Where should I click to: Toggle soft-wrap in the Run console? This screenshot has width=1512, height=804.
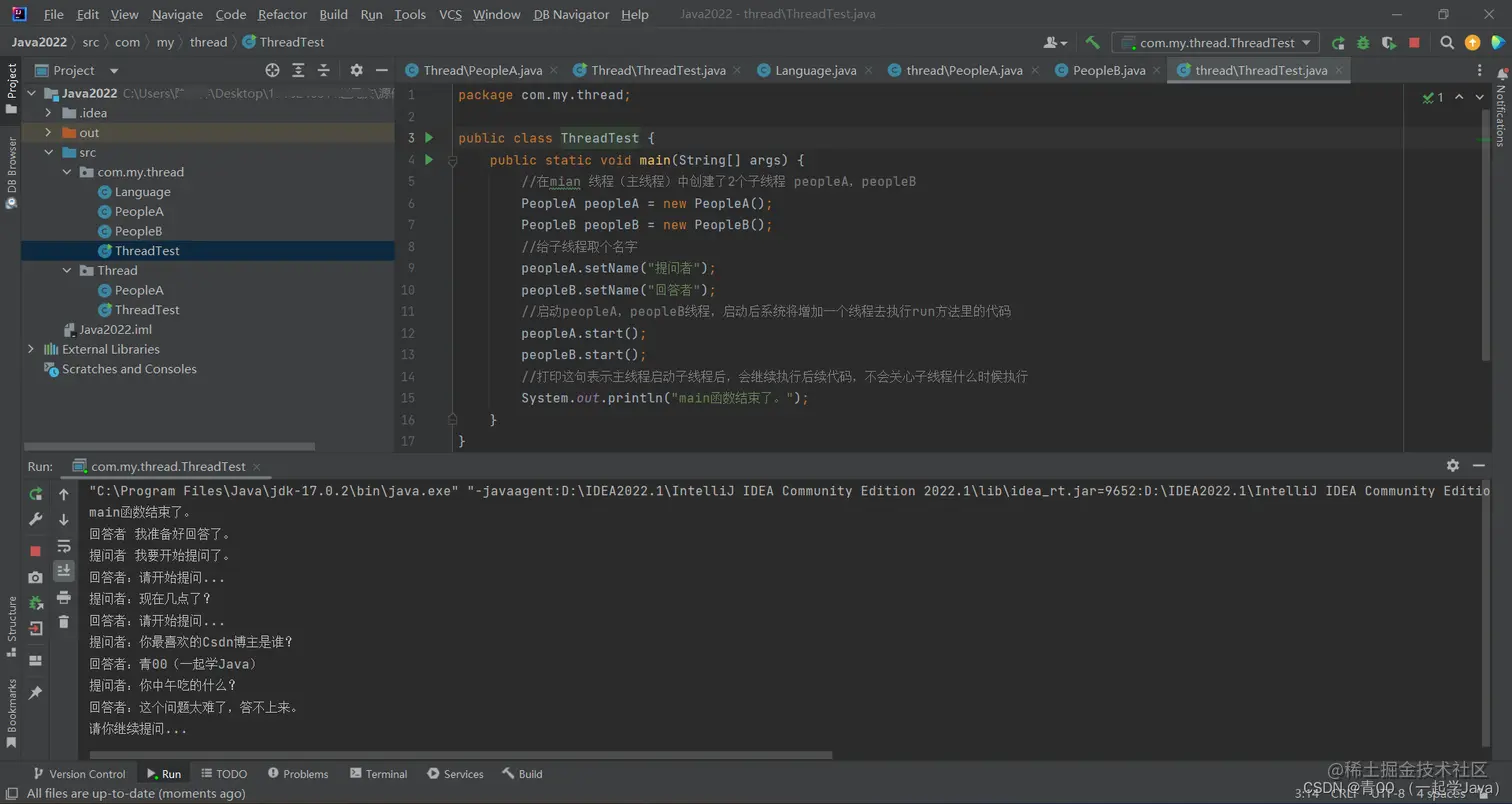tap(64, 545)
